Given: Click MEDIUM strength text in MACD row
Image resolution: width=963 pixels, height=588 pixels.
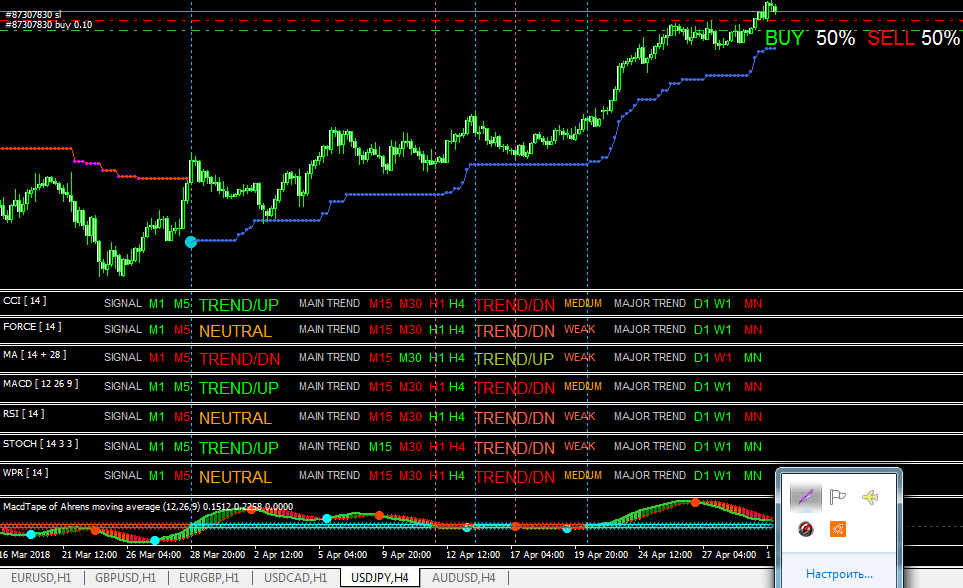Looking at the screenshot, I should point(583,386).
